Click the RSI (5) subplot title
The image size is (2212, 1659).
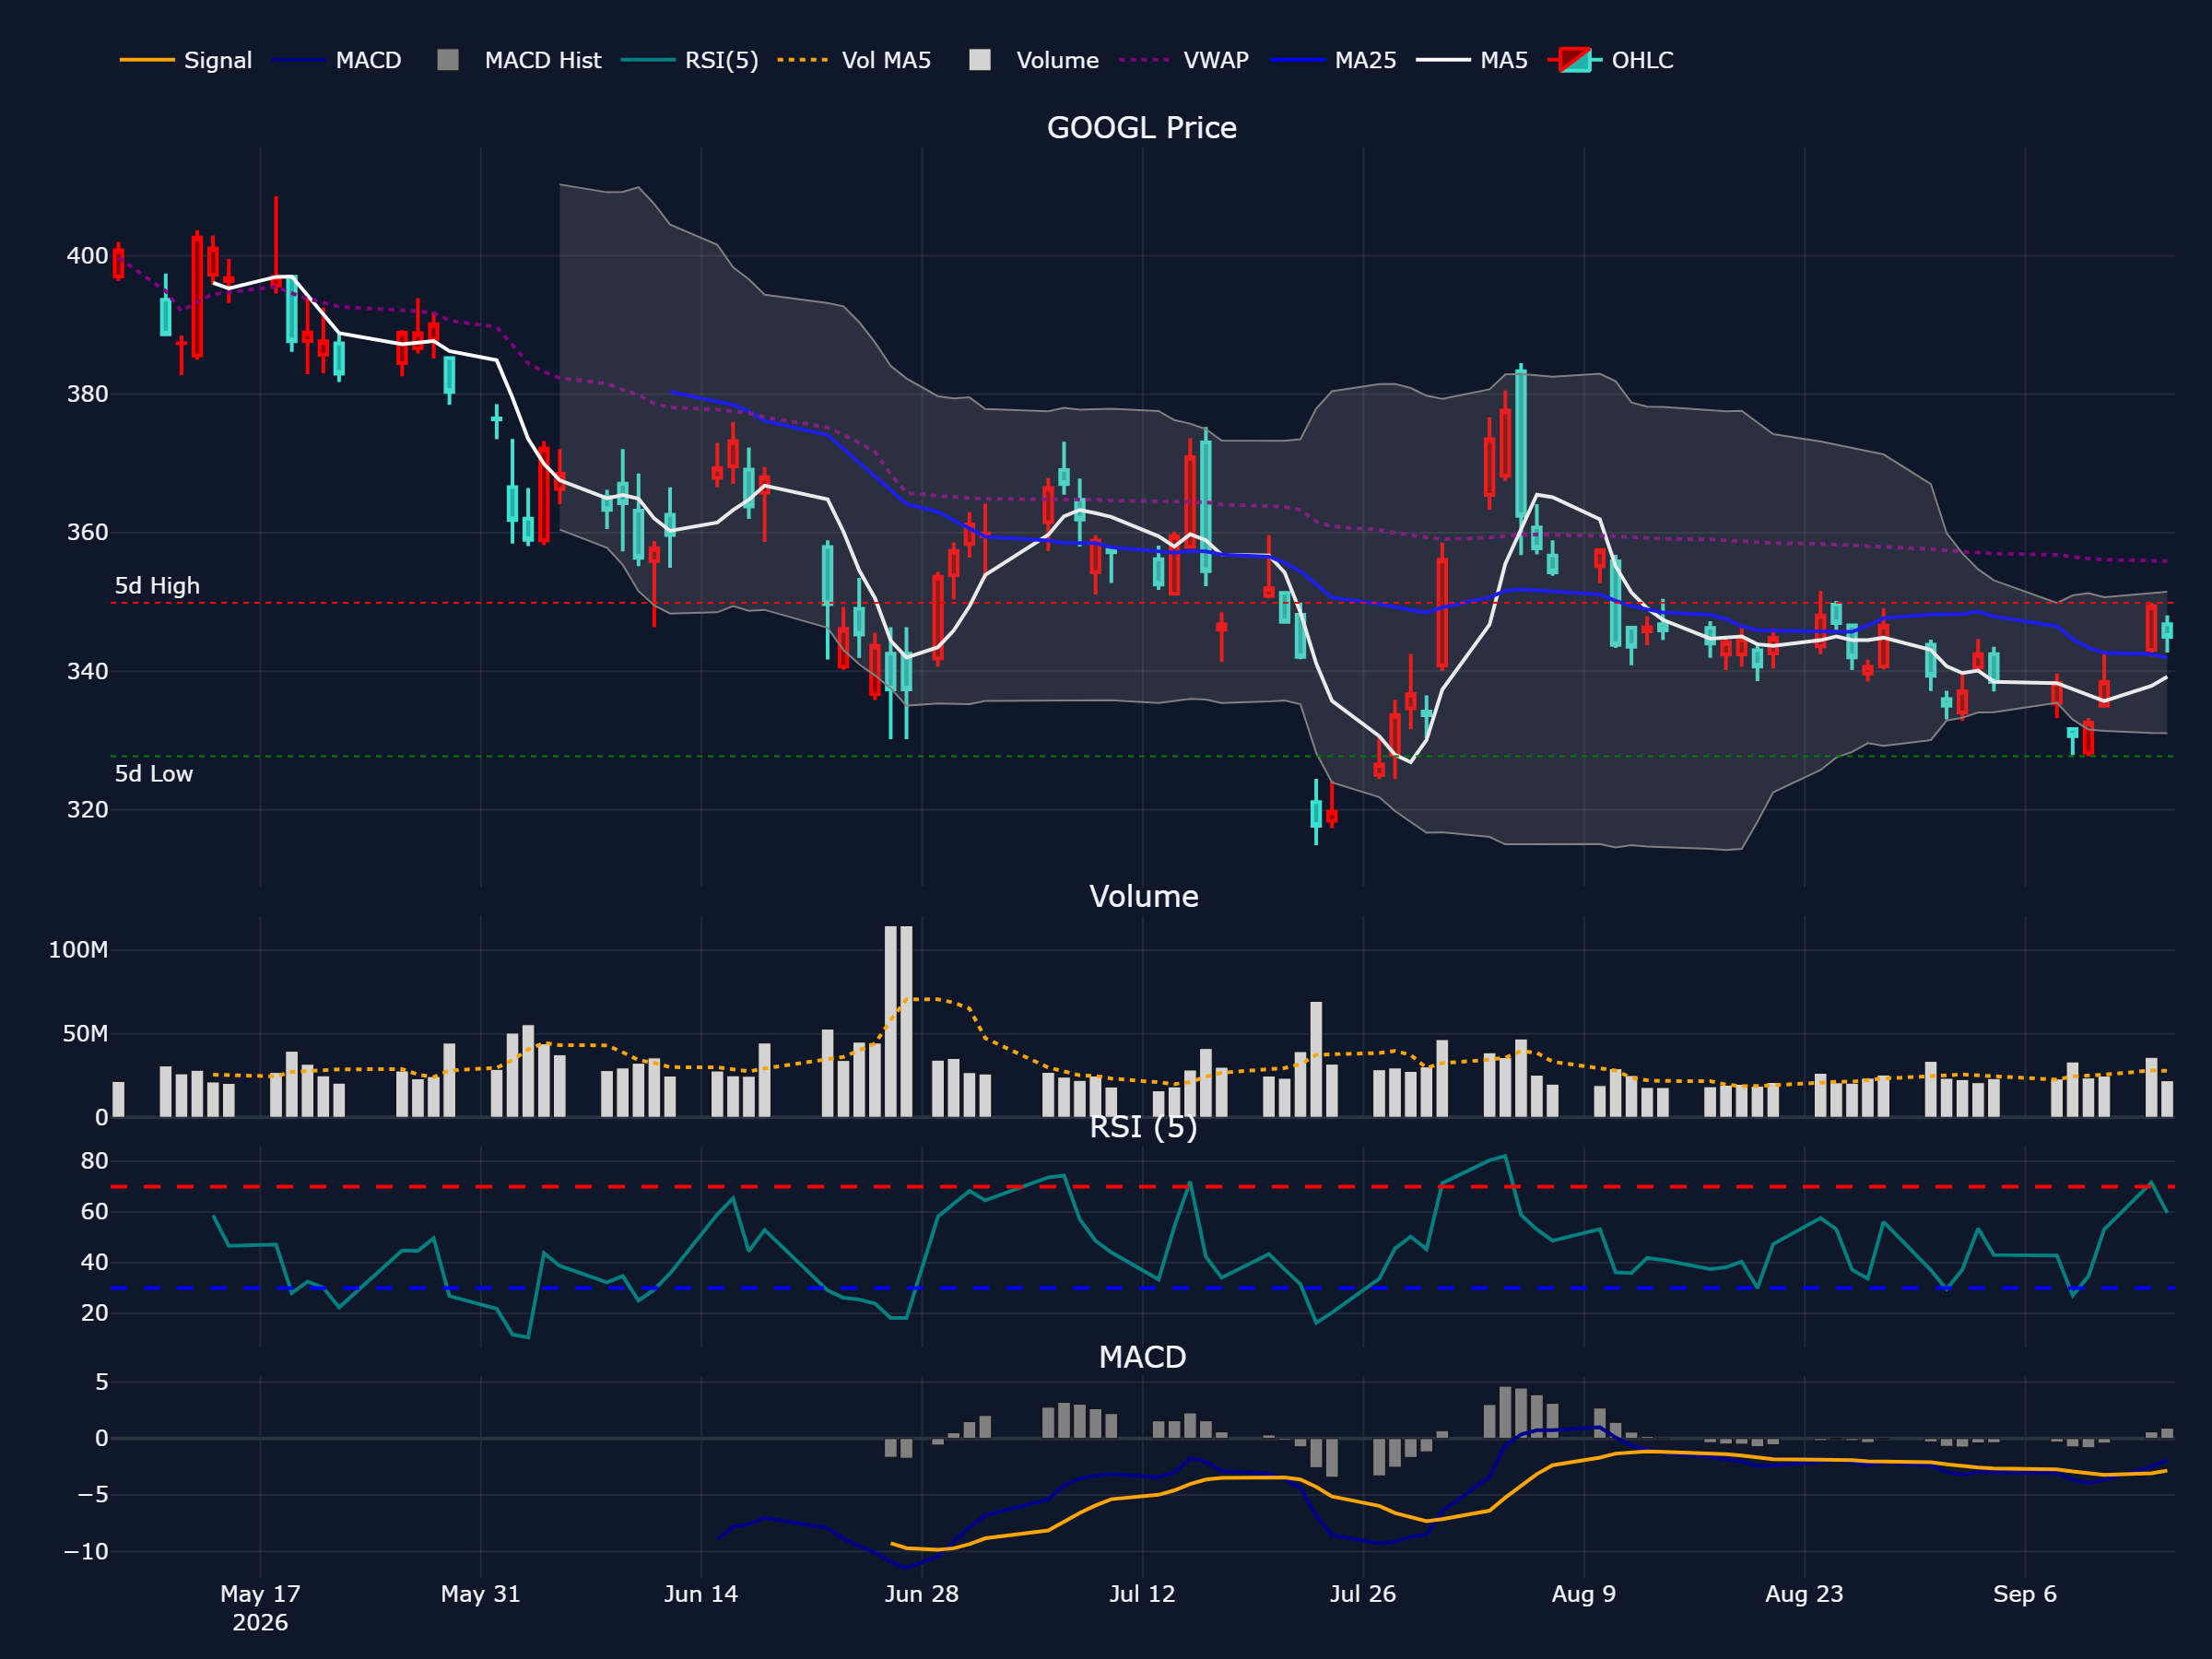click(1143, 1127)
